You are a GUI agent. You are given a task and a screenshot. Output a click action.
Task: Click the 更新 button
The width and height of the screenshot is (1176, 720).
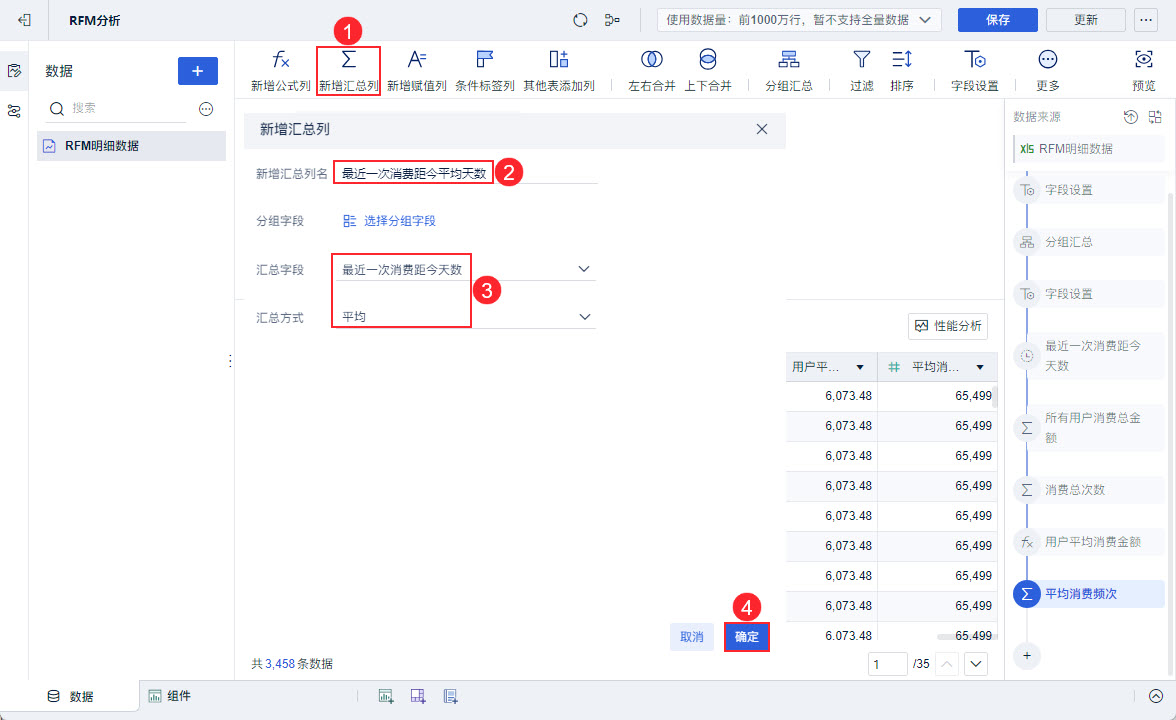[1085, 20]
